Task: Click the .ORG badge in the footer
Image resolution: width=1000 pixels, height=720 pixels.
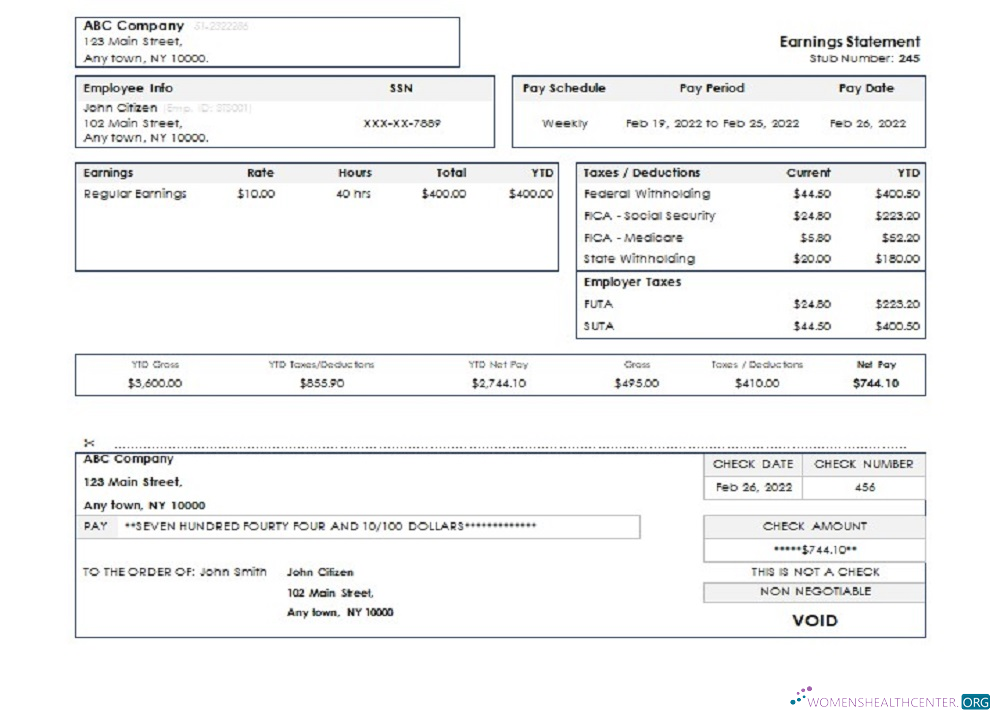Action: coord(975,700)
